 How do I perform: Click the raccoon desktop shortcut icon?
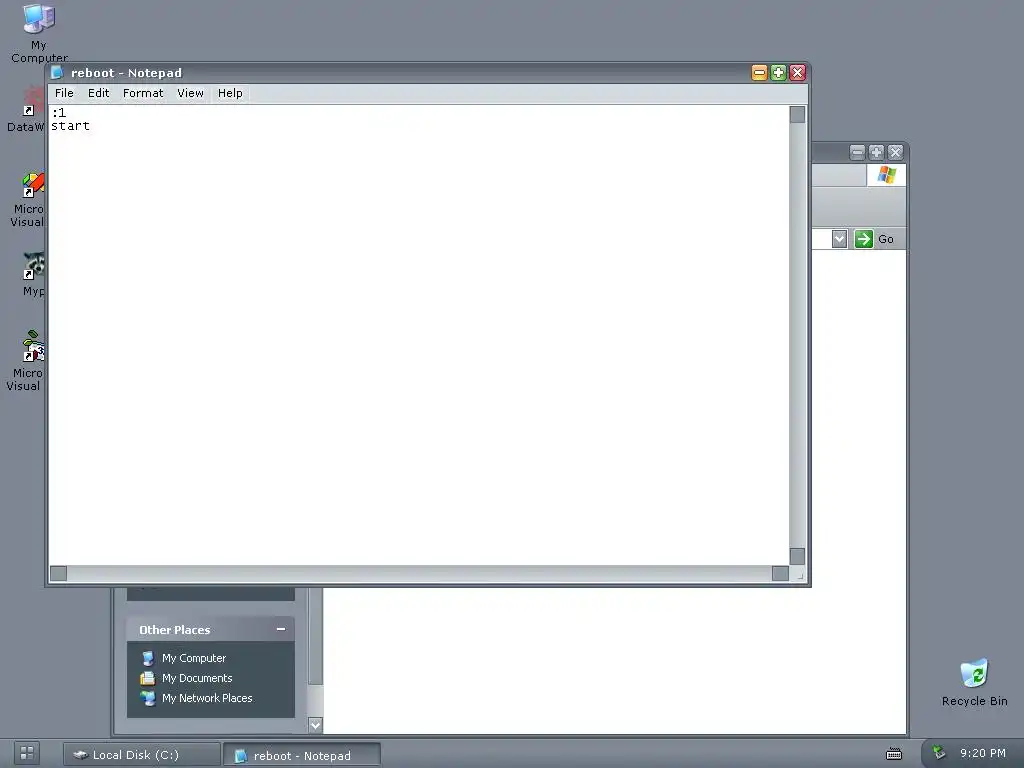coord(34,265)
